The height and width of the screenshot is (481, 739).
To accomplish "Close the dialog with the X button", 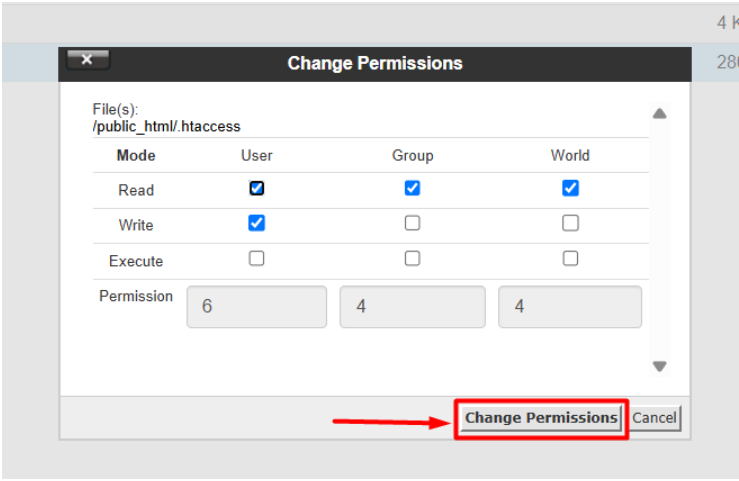I will pyautogui.click(x=88, y=60).
